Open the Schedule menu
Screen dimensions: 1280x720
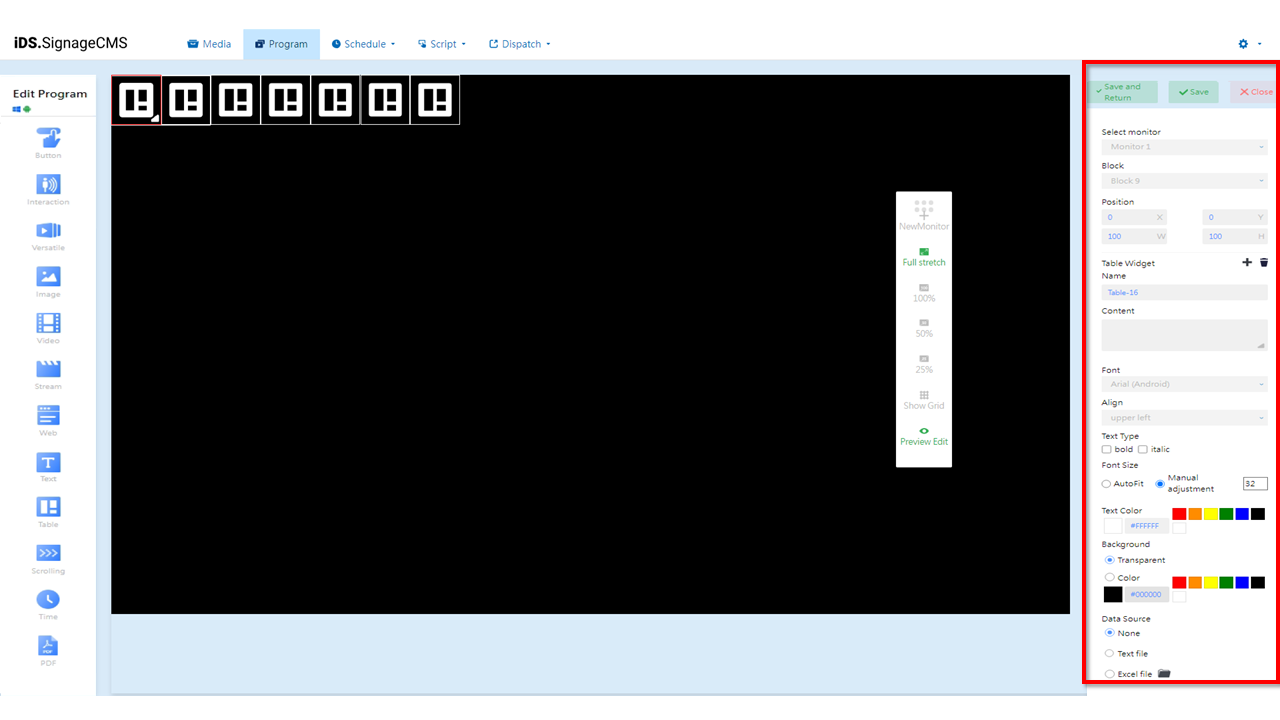coord(362,43)
